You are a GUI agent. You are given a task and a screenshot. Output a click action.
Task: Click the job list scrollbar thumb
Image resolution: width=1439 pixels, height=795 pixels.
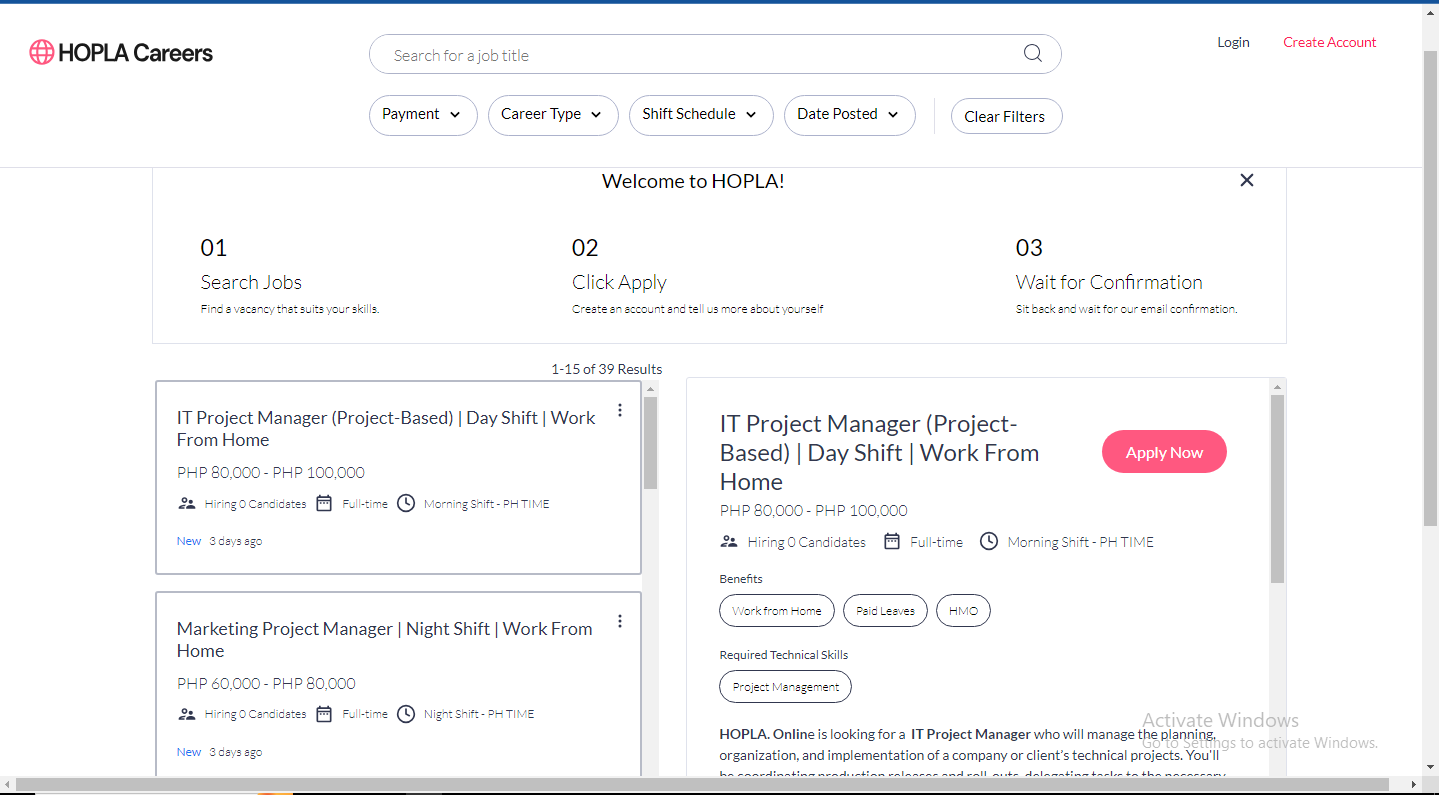click(x=650, y=442)
